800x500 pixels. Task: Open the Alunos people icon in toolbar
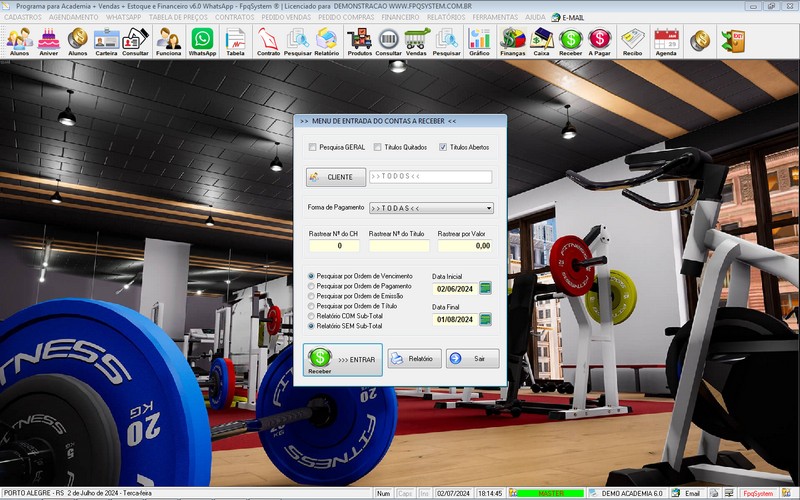19,42
